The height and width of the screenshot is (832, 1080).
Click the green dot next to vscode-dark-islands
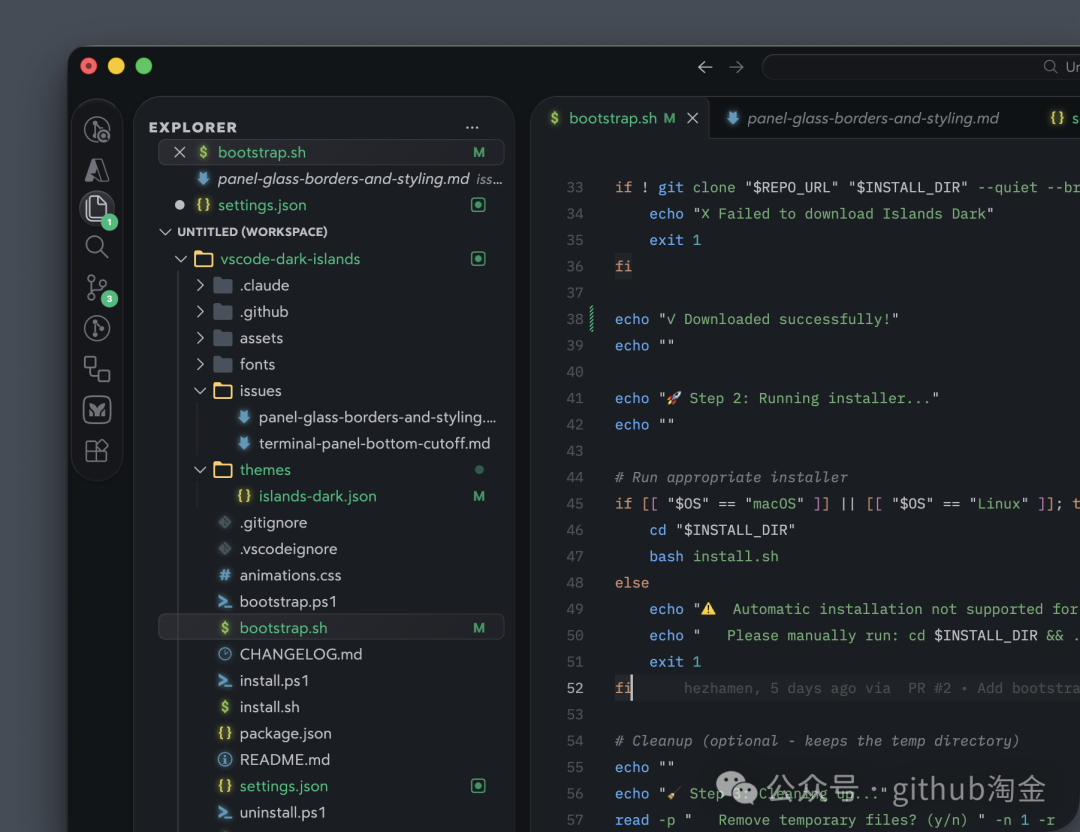tap(478, 258)
